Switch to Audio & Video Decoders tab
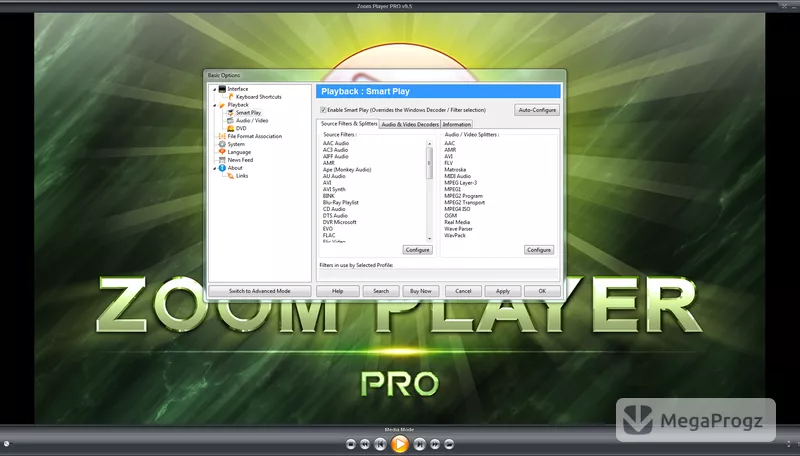The height and width of the screenshot is (456, 800). click(x=410, y=124)
